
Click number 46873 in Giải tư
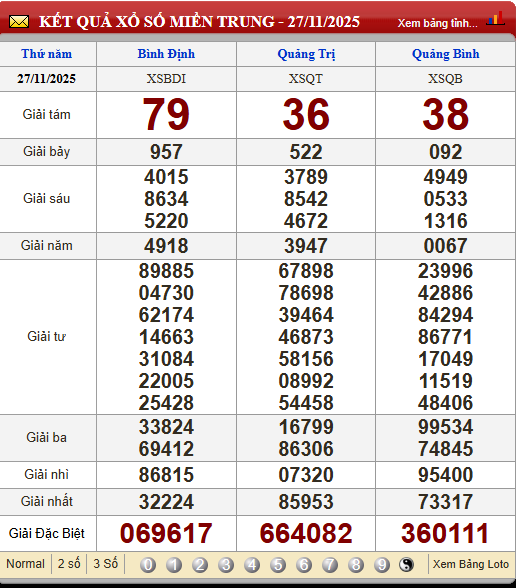[x=306, y=337]
